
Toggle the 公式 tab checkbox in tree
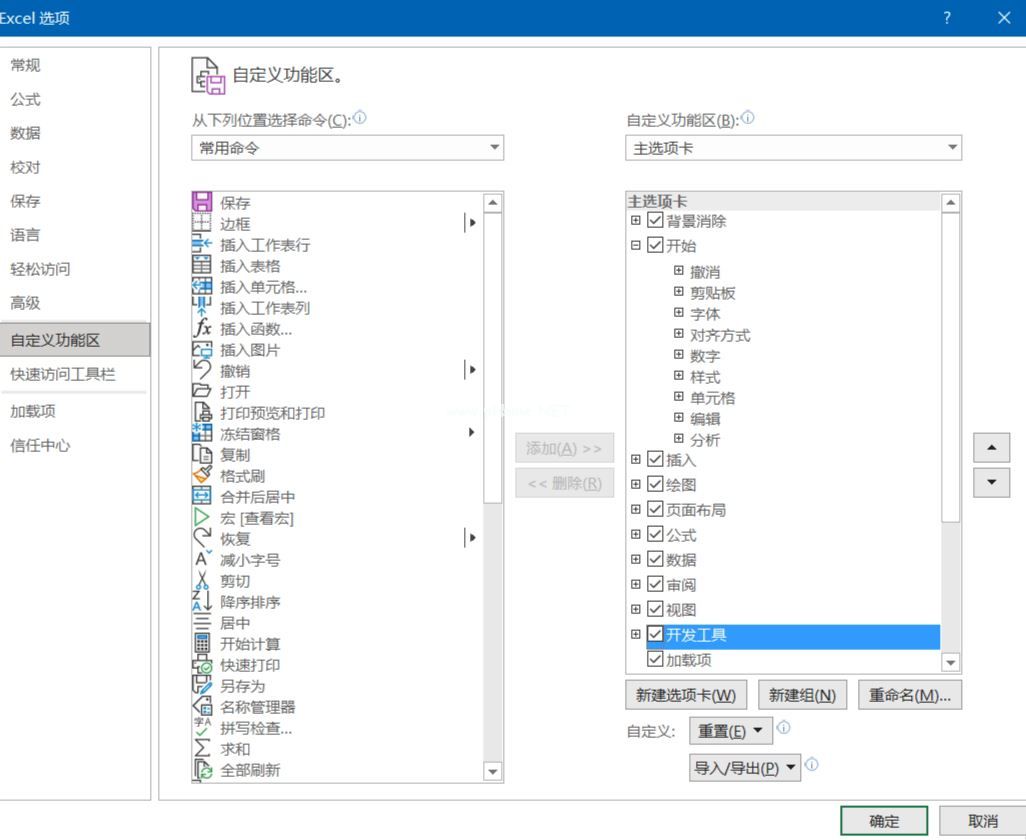pos(655,534)
